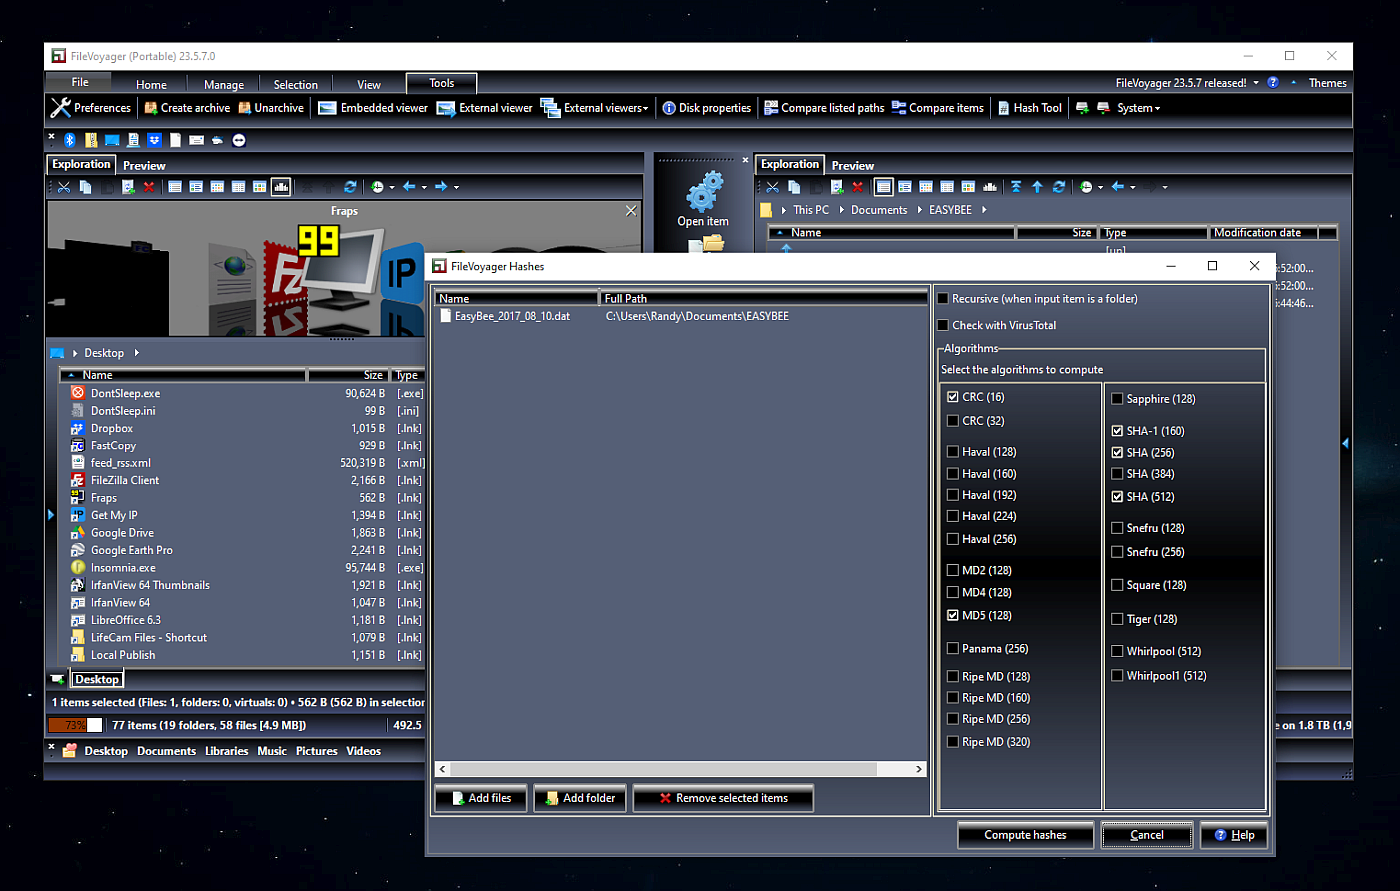Uncheck CRC (16) algorithm

953,397
